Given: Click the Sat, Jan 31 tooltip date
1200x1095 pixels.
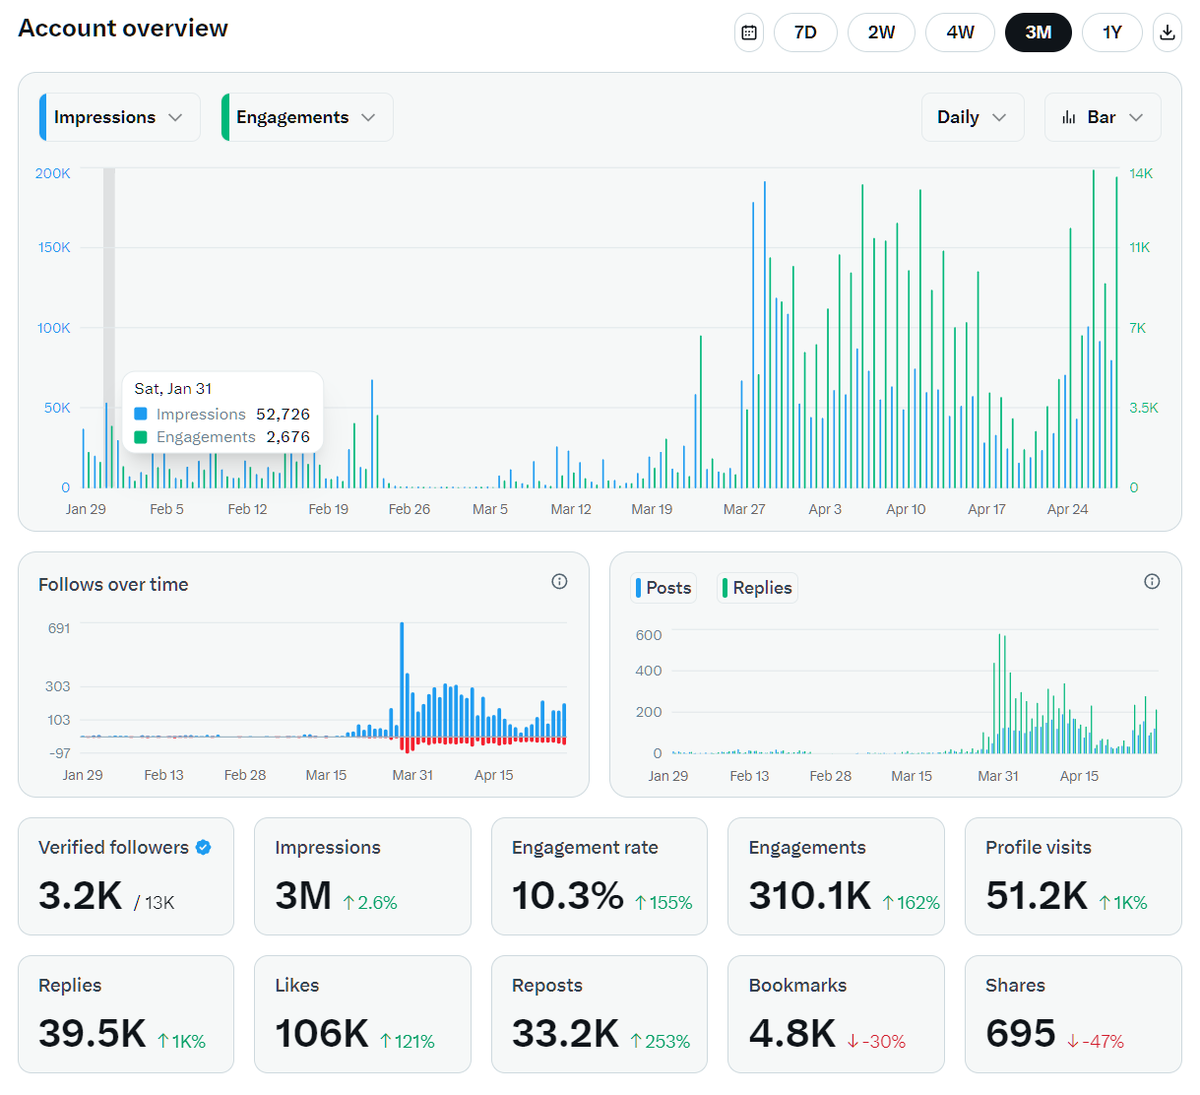Looking at the screenshot, I should click(173, 388).
